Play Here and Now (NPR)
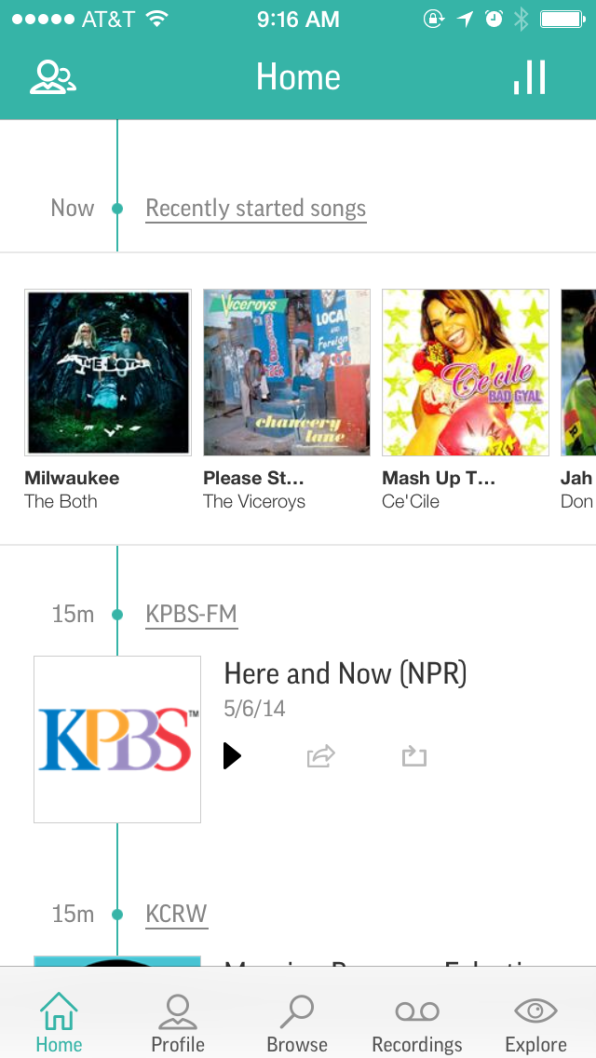596x1058 pixels. click(232, 756)
